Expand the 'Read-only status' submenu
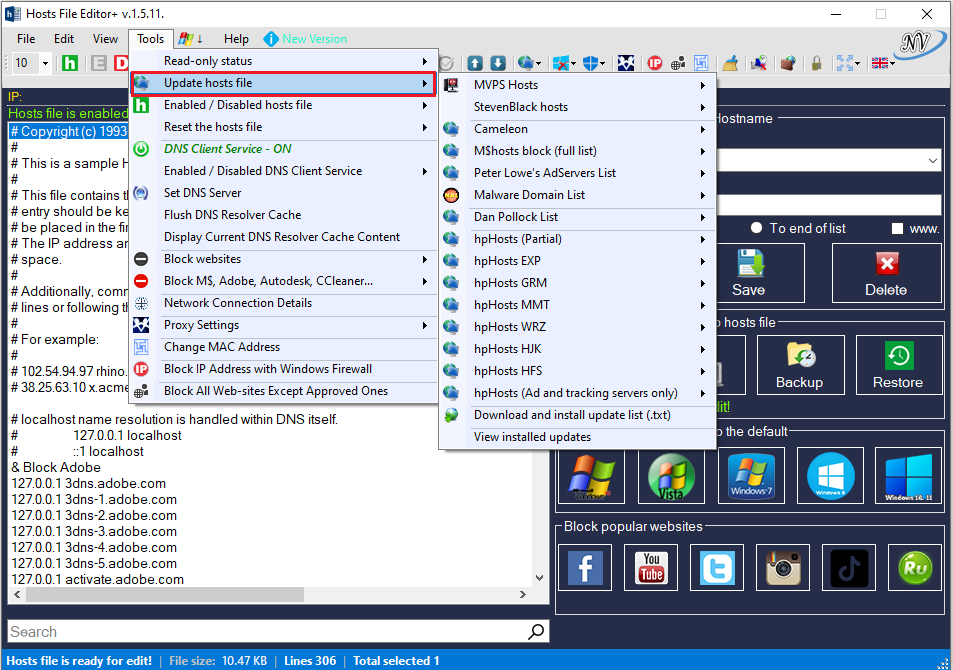This screenshot has width=953, height=670. [x=284, y=61]
